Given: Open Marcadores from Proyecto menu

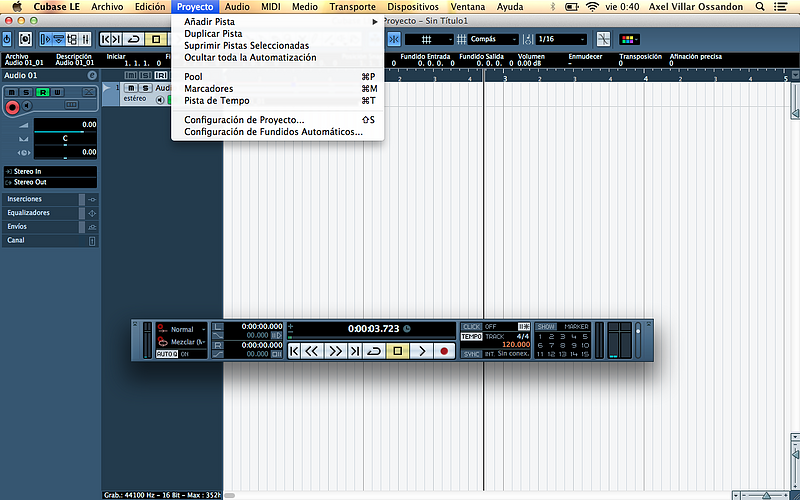Looking at the screenshot, I should [278, 89].
